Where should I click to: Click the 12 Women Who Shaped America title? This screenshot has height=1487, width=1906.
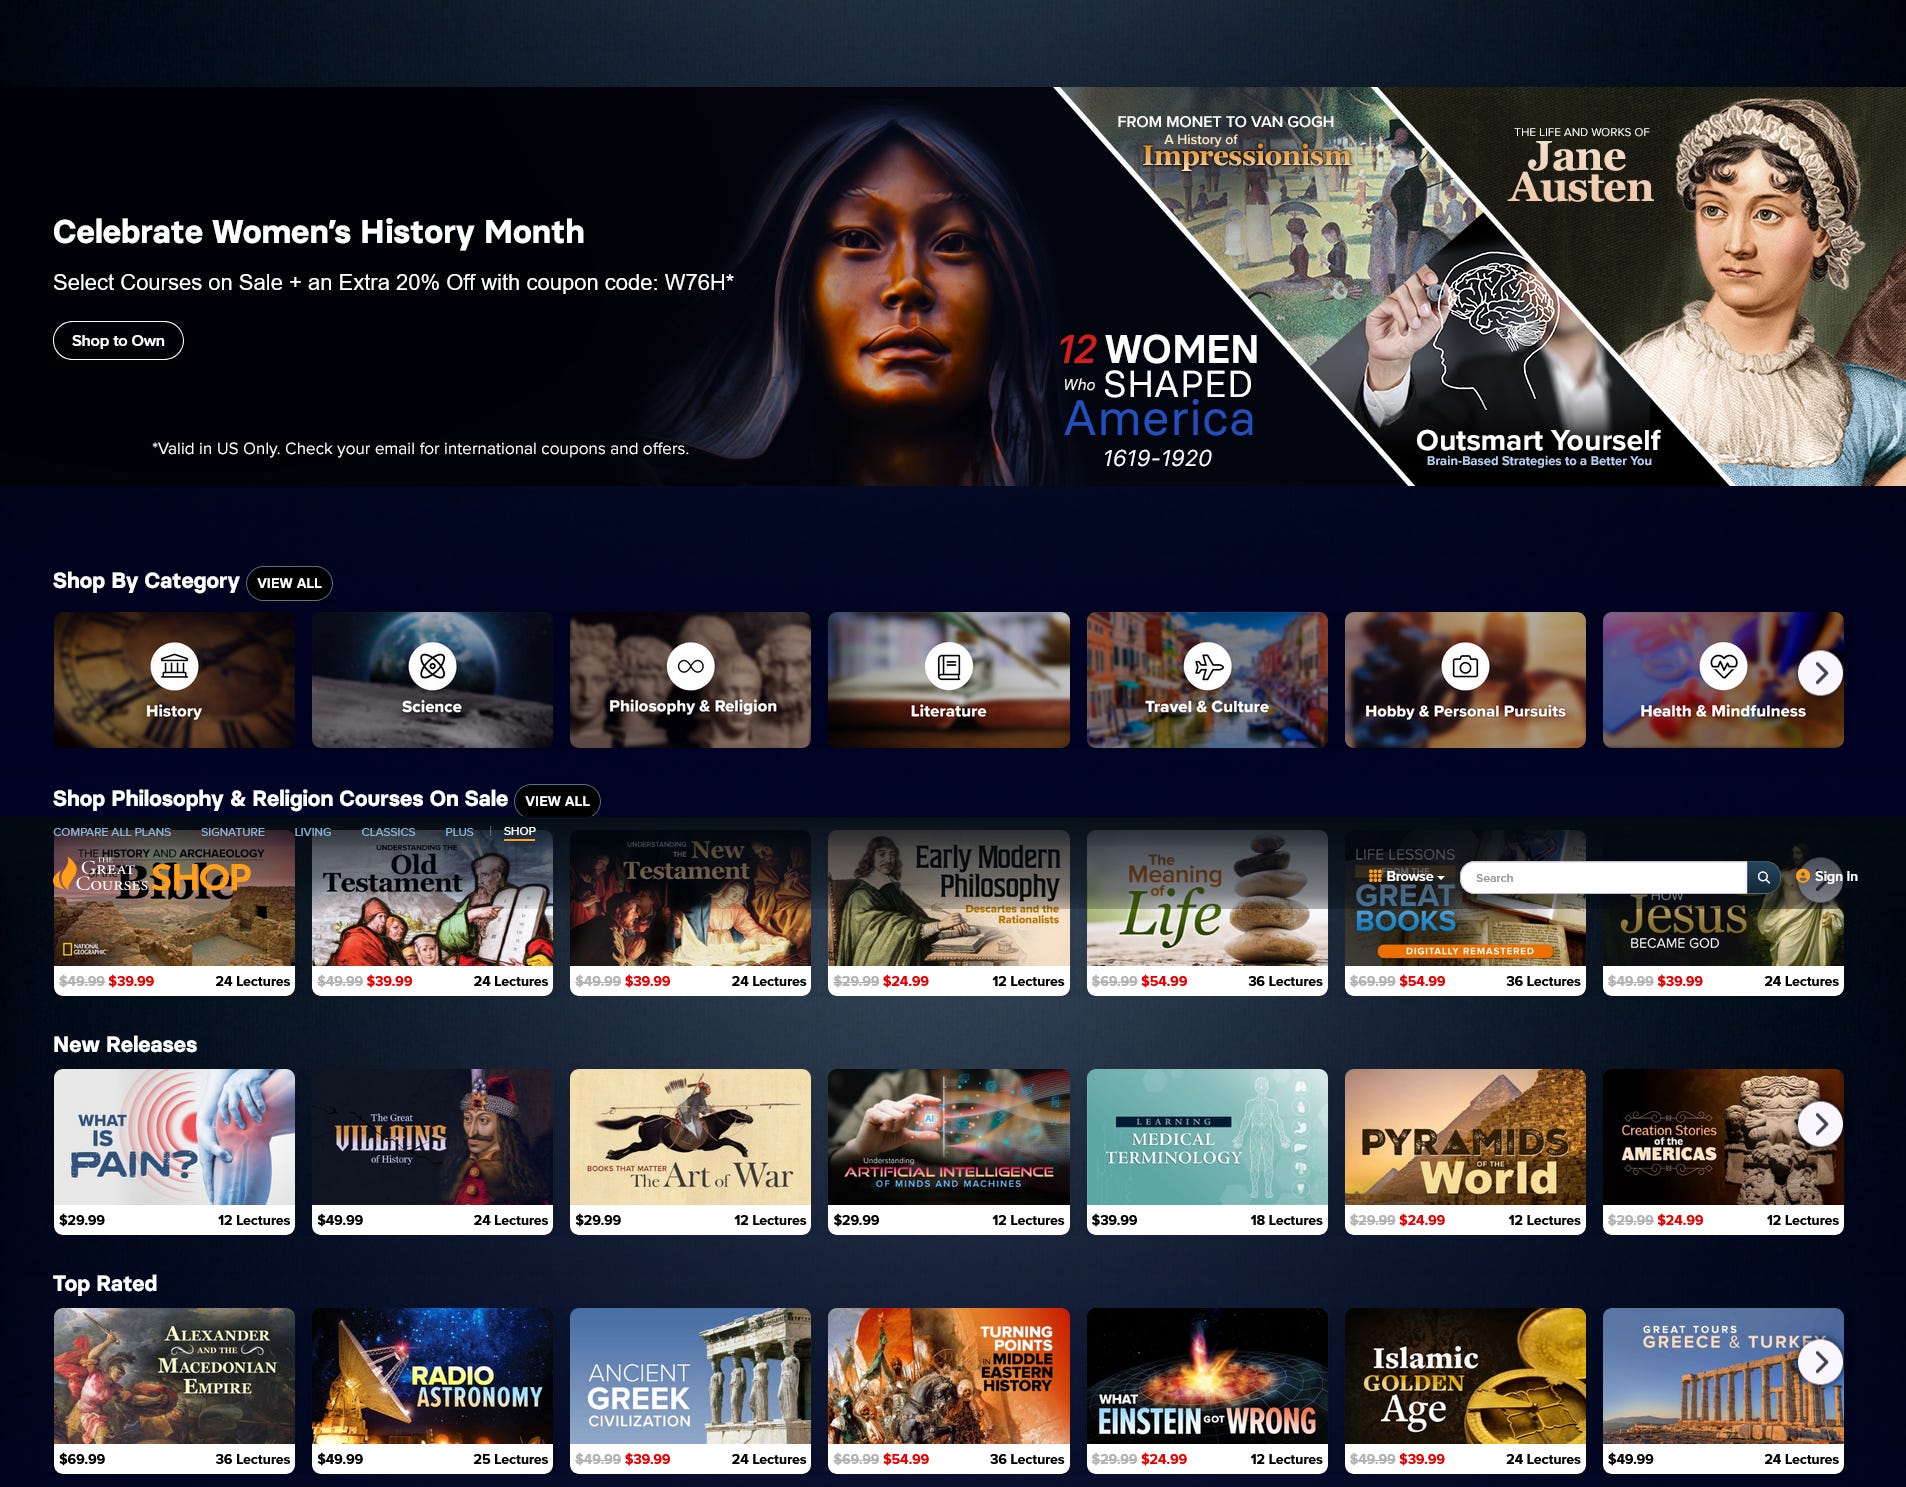[1158, 400]
